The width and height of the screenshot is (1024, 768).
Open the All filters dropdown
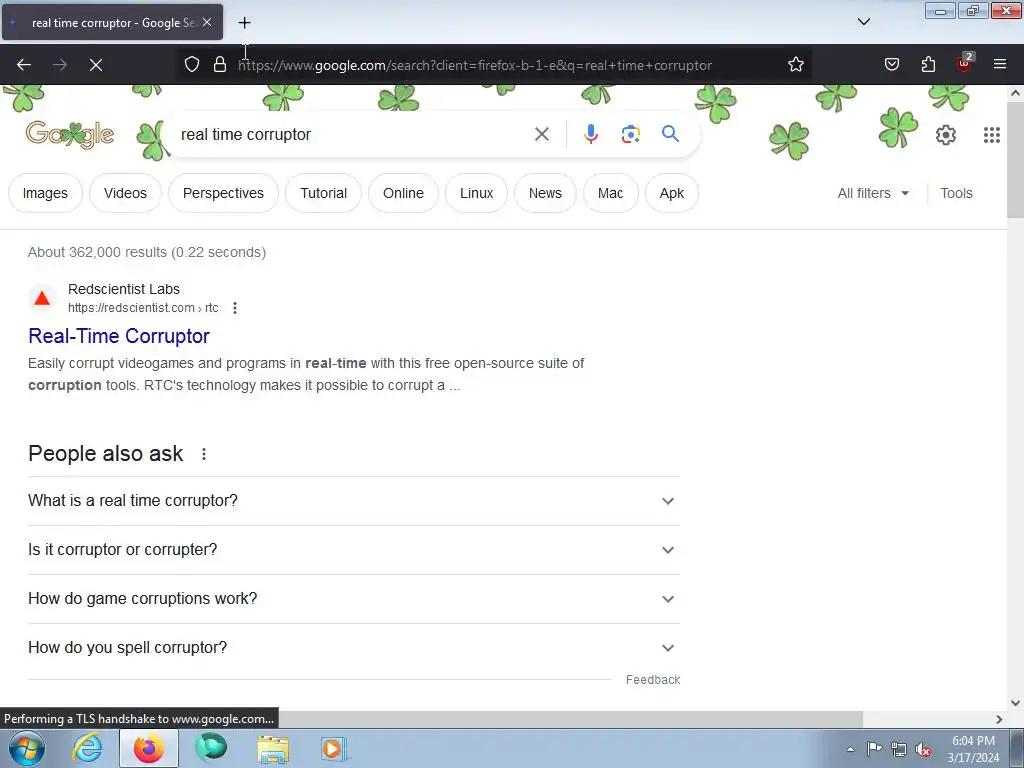[873, 193]
